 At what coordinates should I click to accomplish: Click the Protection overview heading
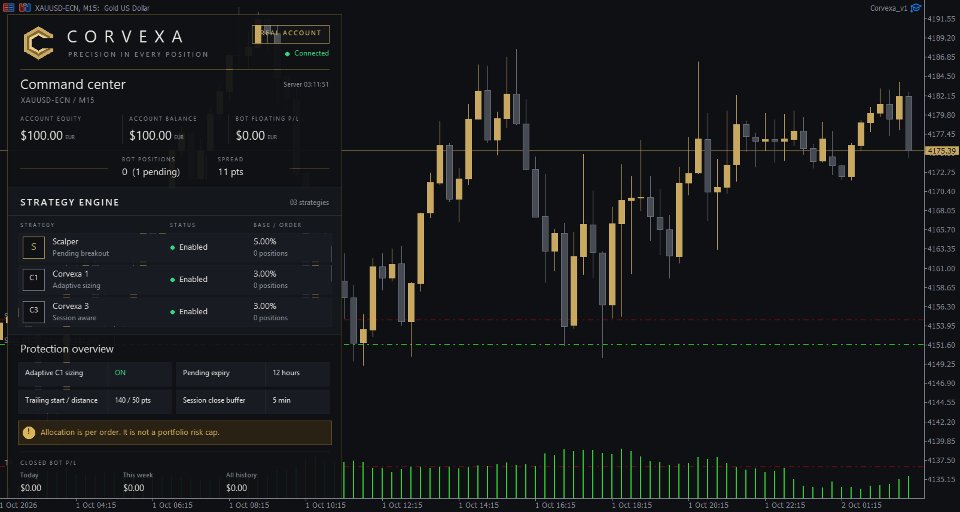pos(67,349)
